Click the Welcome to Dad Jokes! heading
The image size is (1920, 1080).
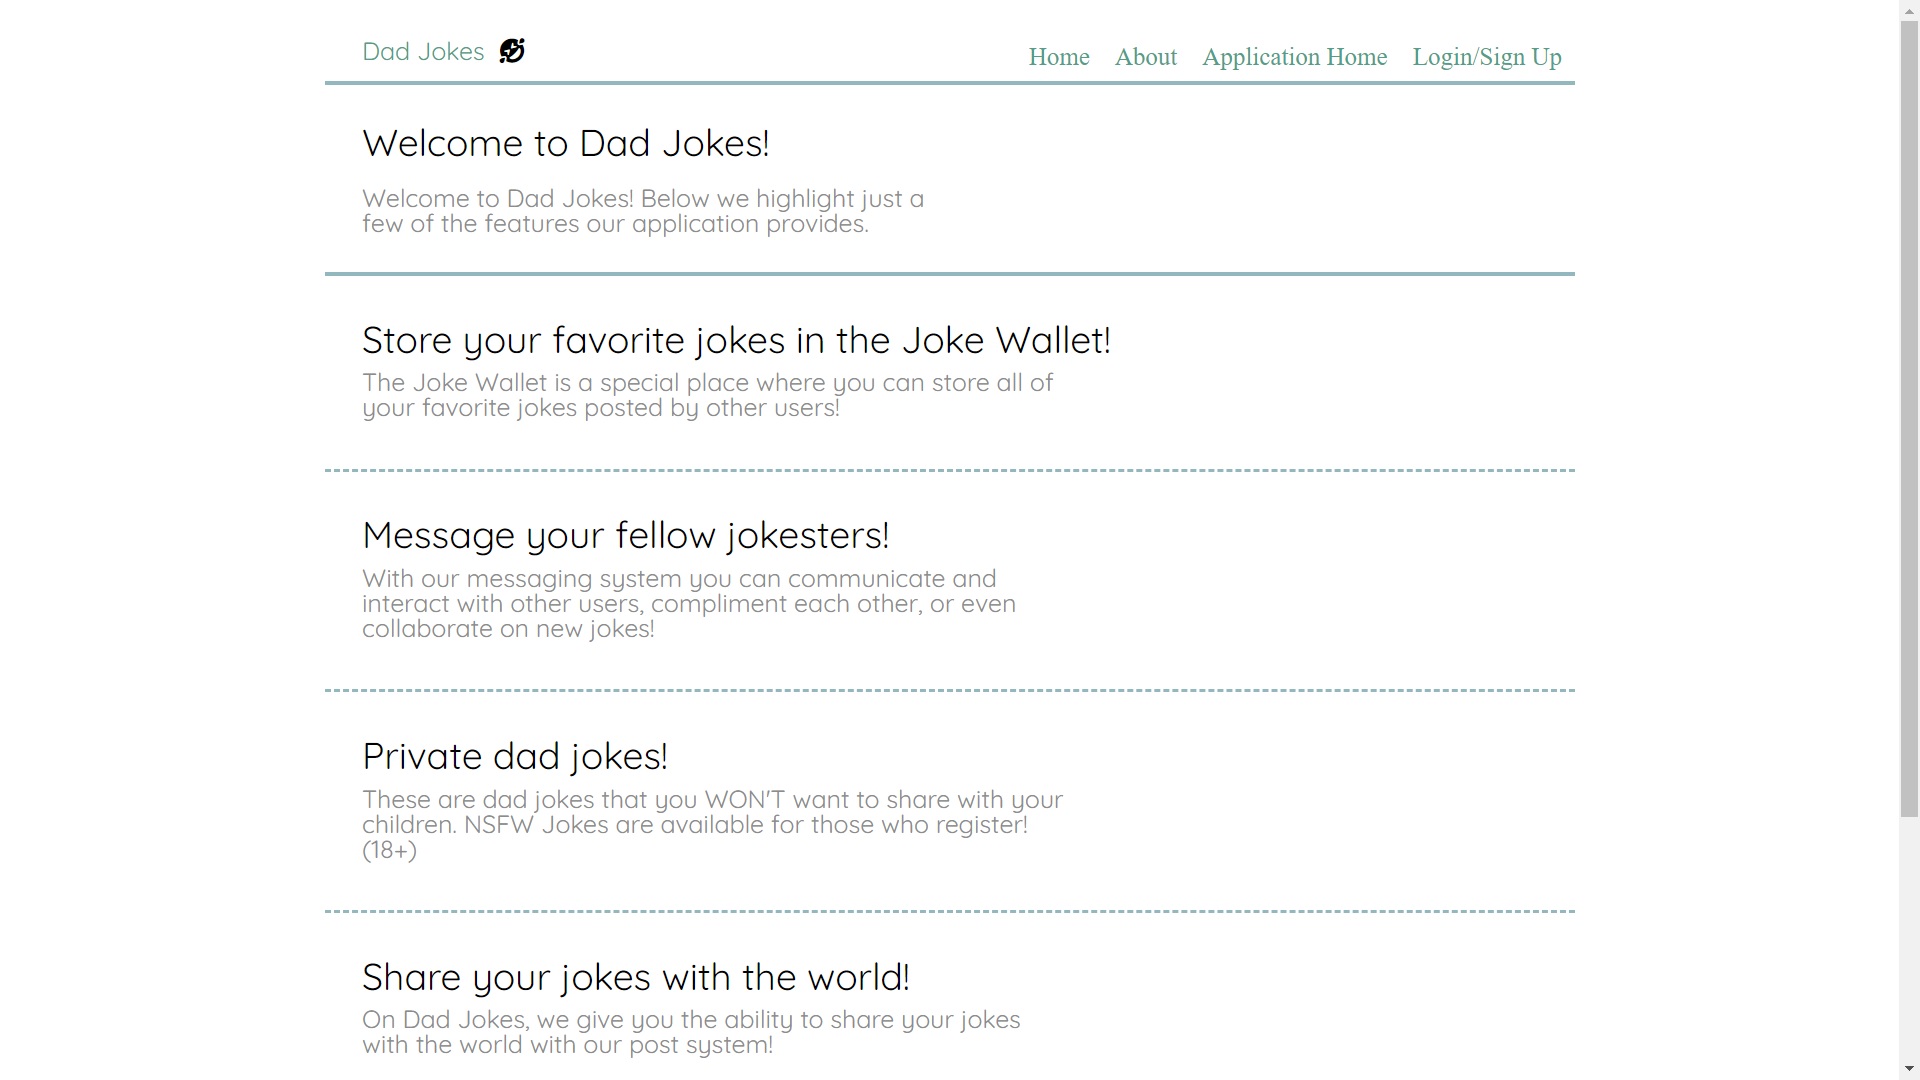565,144
